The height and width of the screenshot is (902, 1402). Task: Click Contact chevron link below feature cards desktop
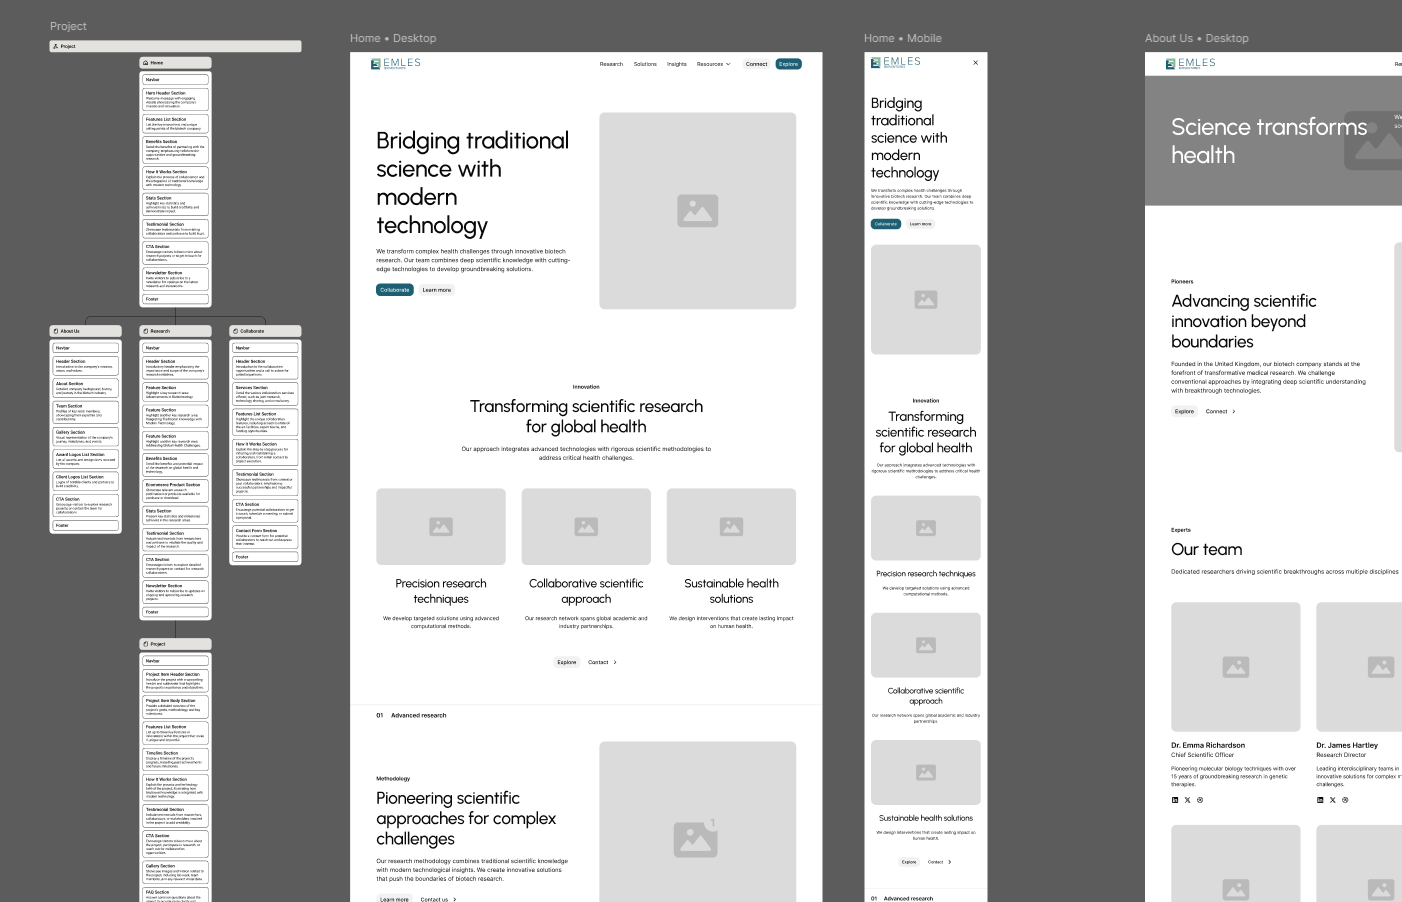click(602, 662)
